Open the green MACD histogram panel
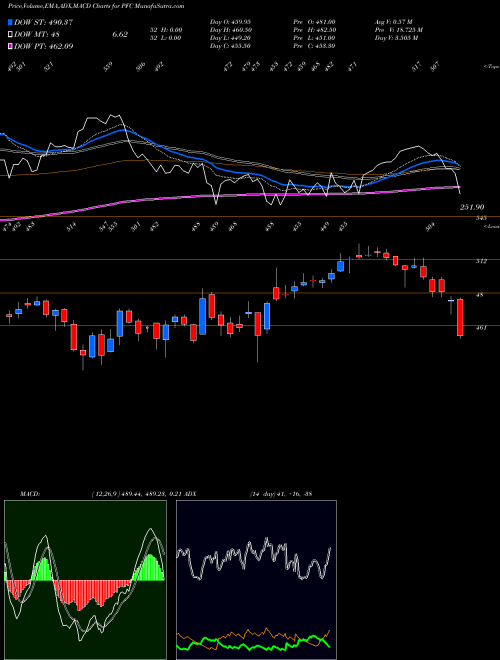The image size is (500, 660). (x=85, y=580)
